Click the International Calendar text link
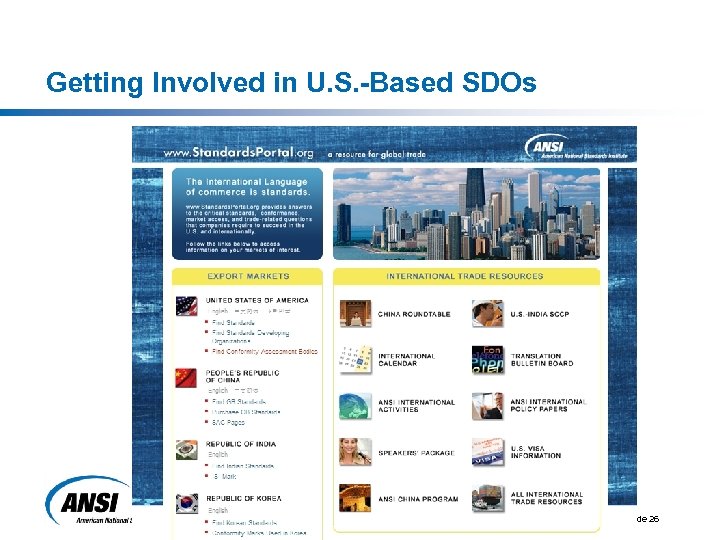720x540 pixels. point(407,360)
